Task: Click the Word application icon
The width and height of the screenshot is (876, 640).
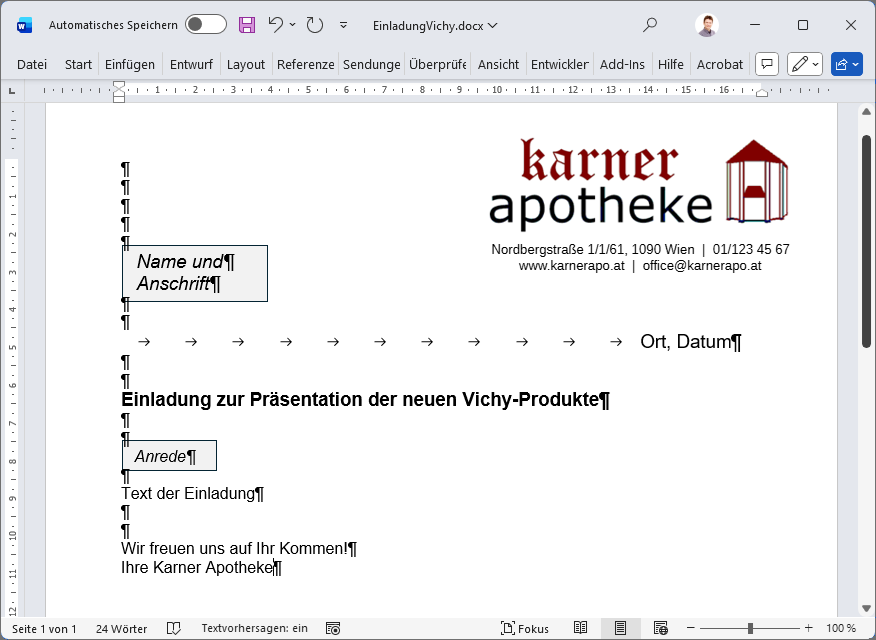Action: point(25,25)
